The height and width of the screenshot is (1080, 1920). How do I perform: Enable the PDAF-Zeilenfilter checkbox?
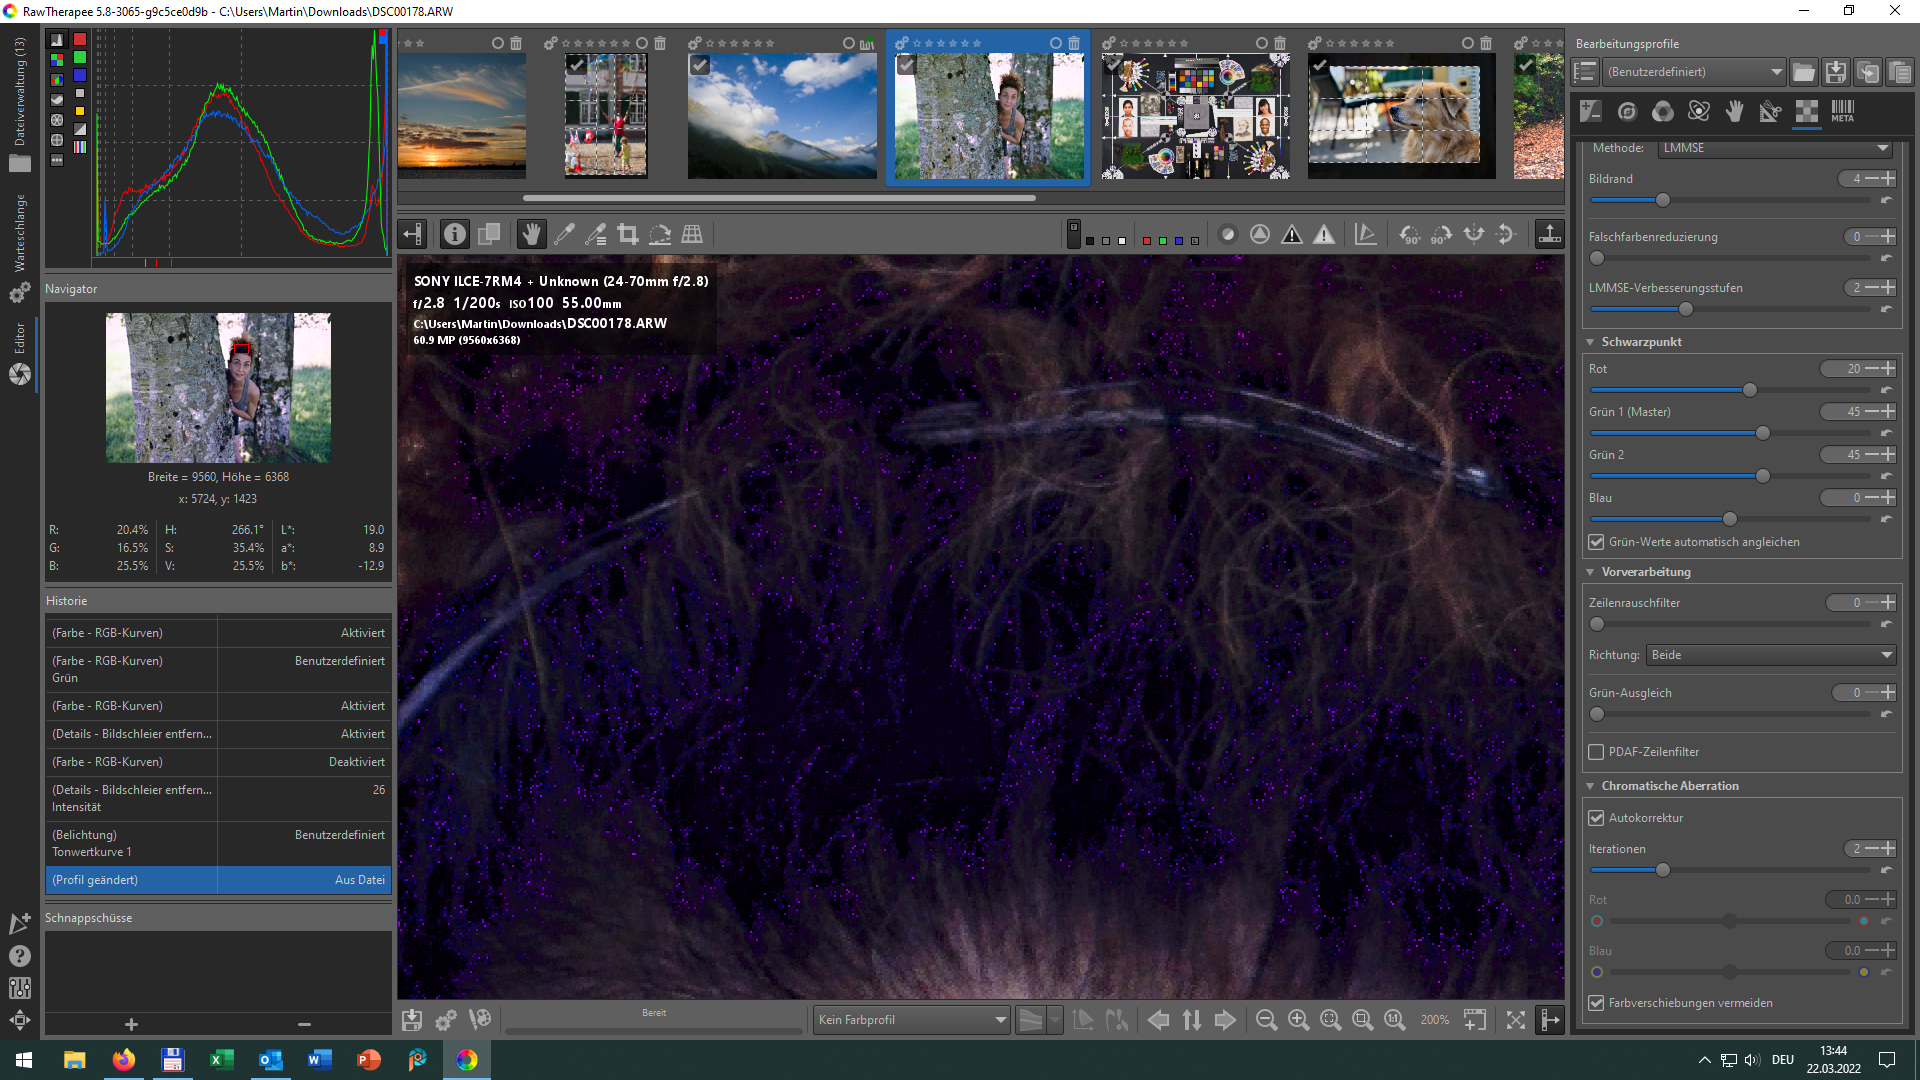pos(1596,752)
